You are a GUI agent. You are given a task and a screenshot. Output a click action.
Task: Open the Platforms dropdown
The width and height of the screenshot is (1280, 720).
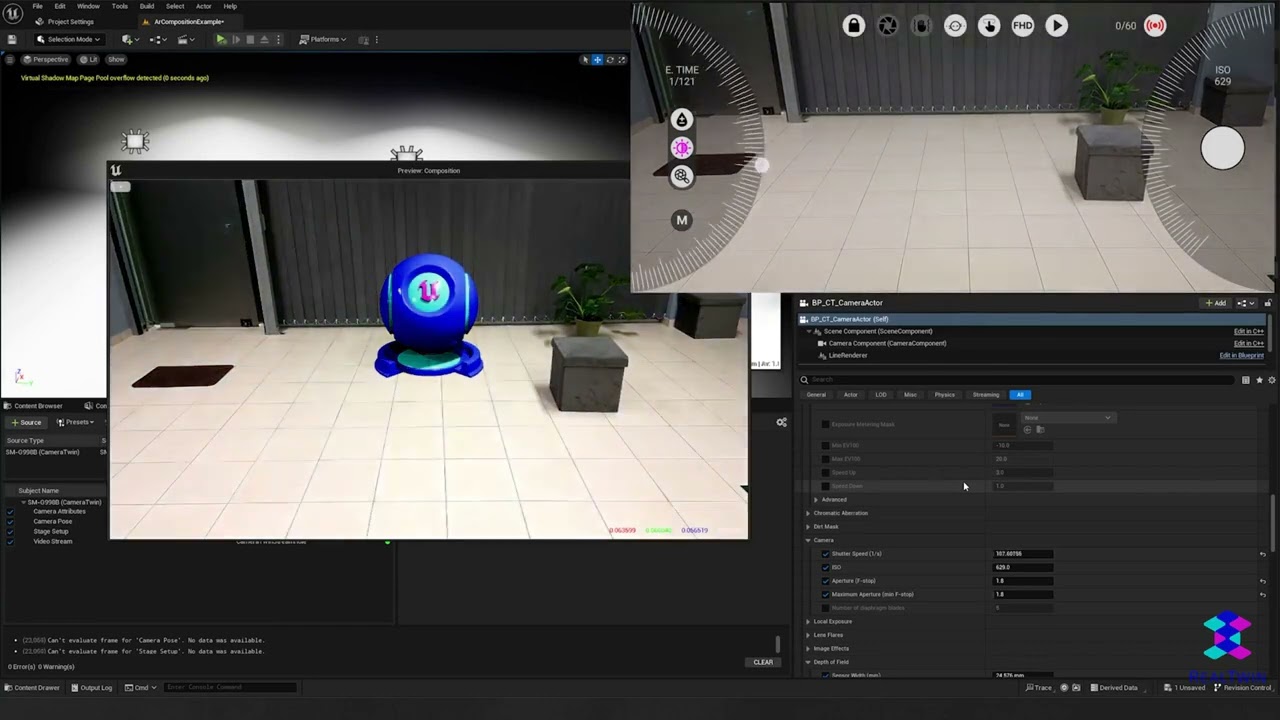[x=323, y=39]
